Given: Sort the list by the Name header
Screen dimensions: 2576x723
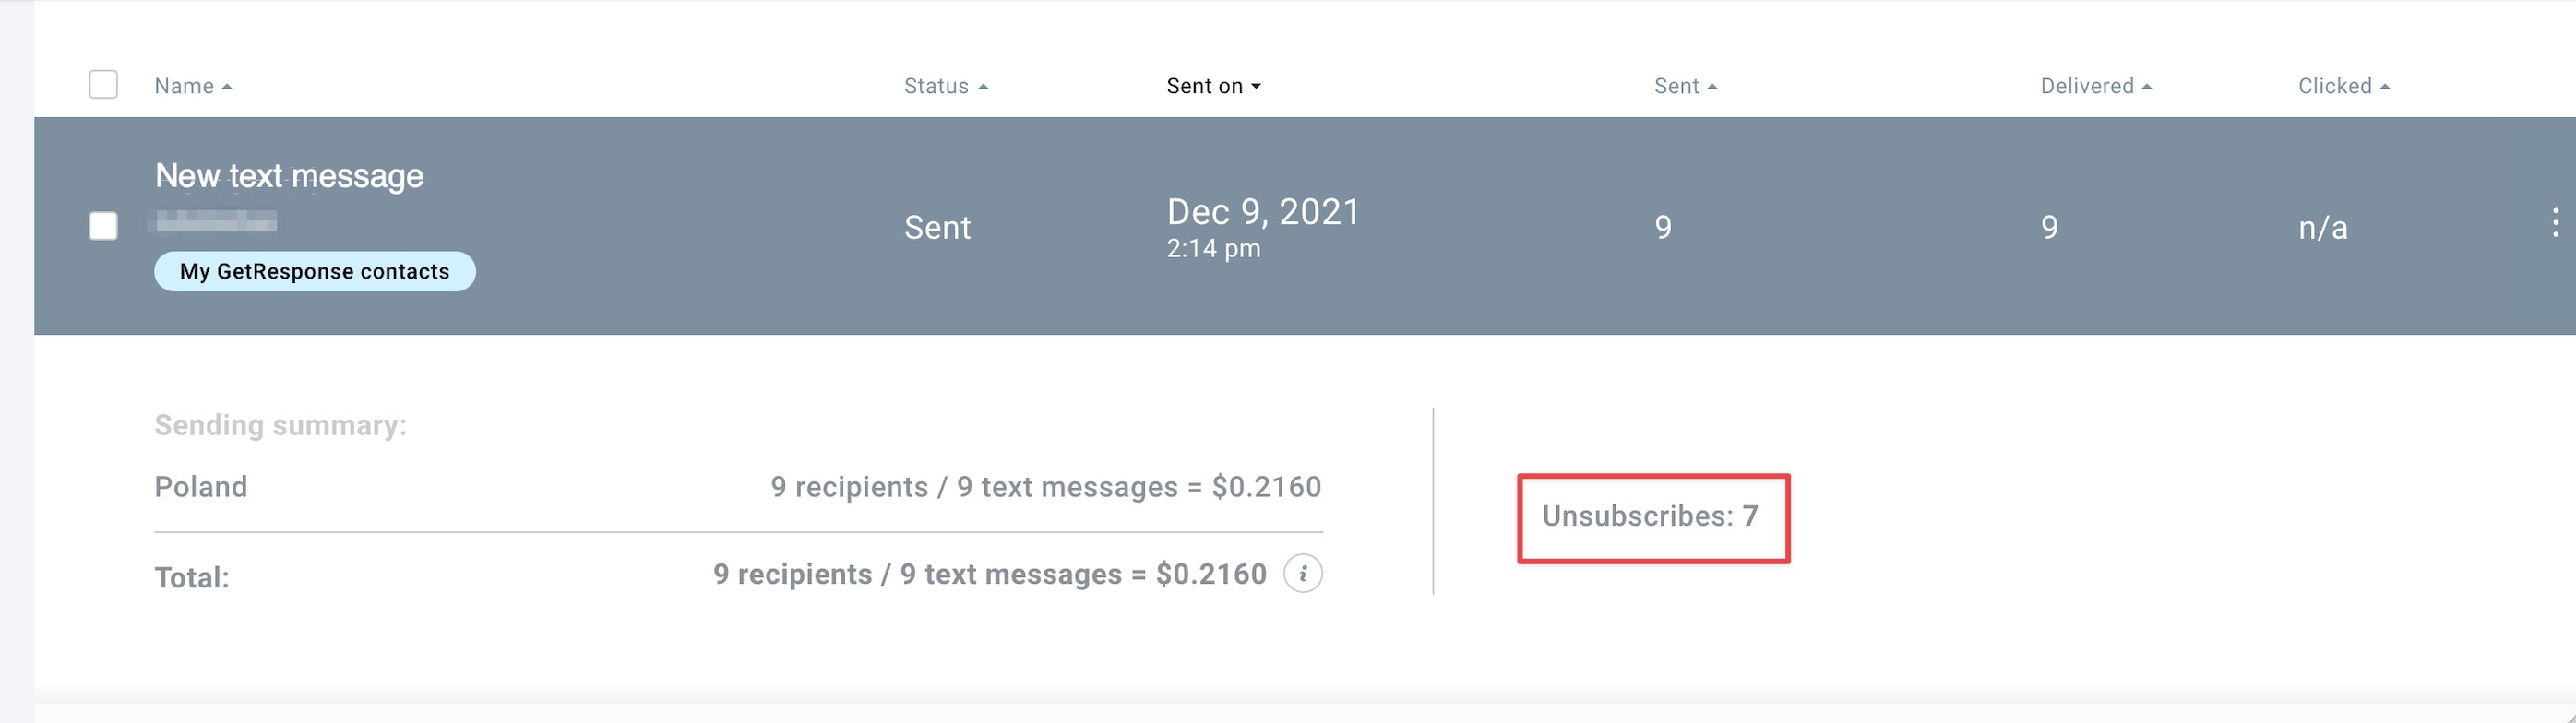Looking at the screenshot, I should pos(184,86).
